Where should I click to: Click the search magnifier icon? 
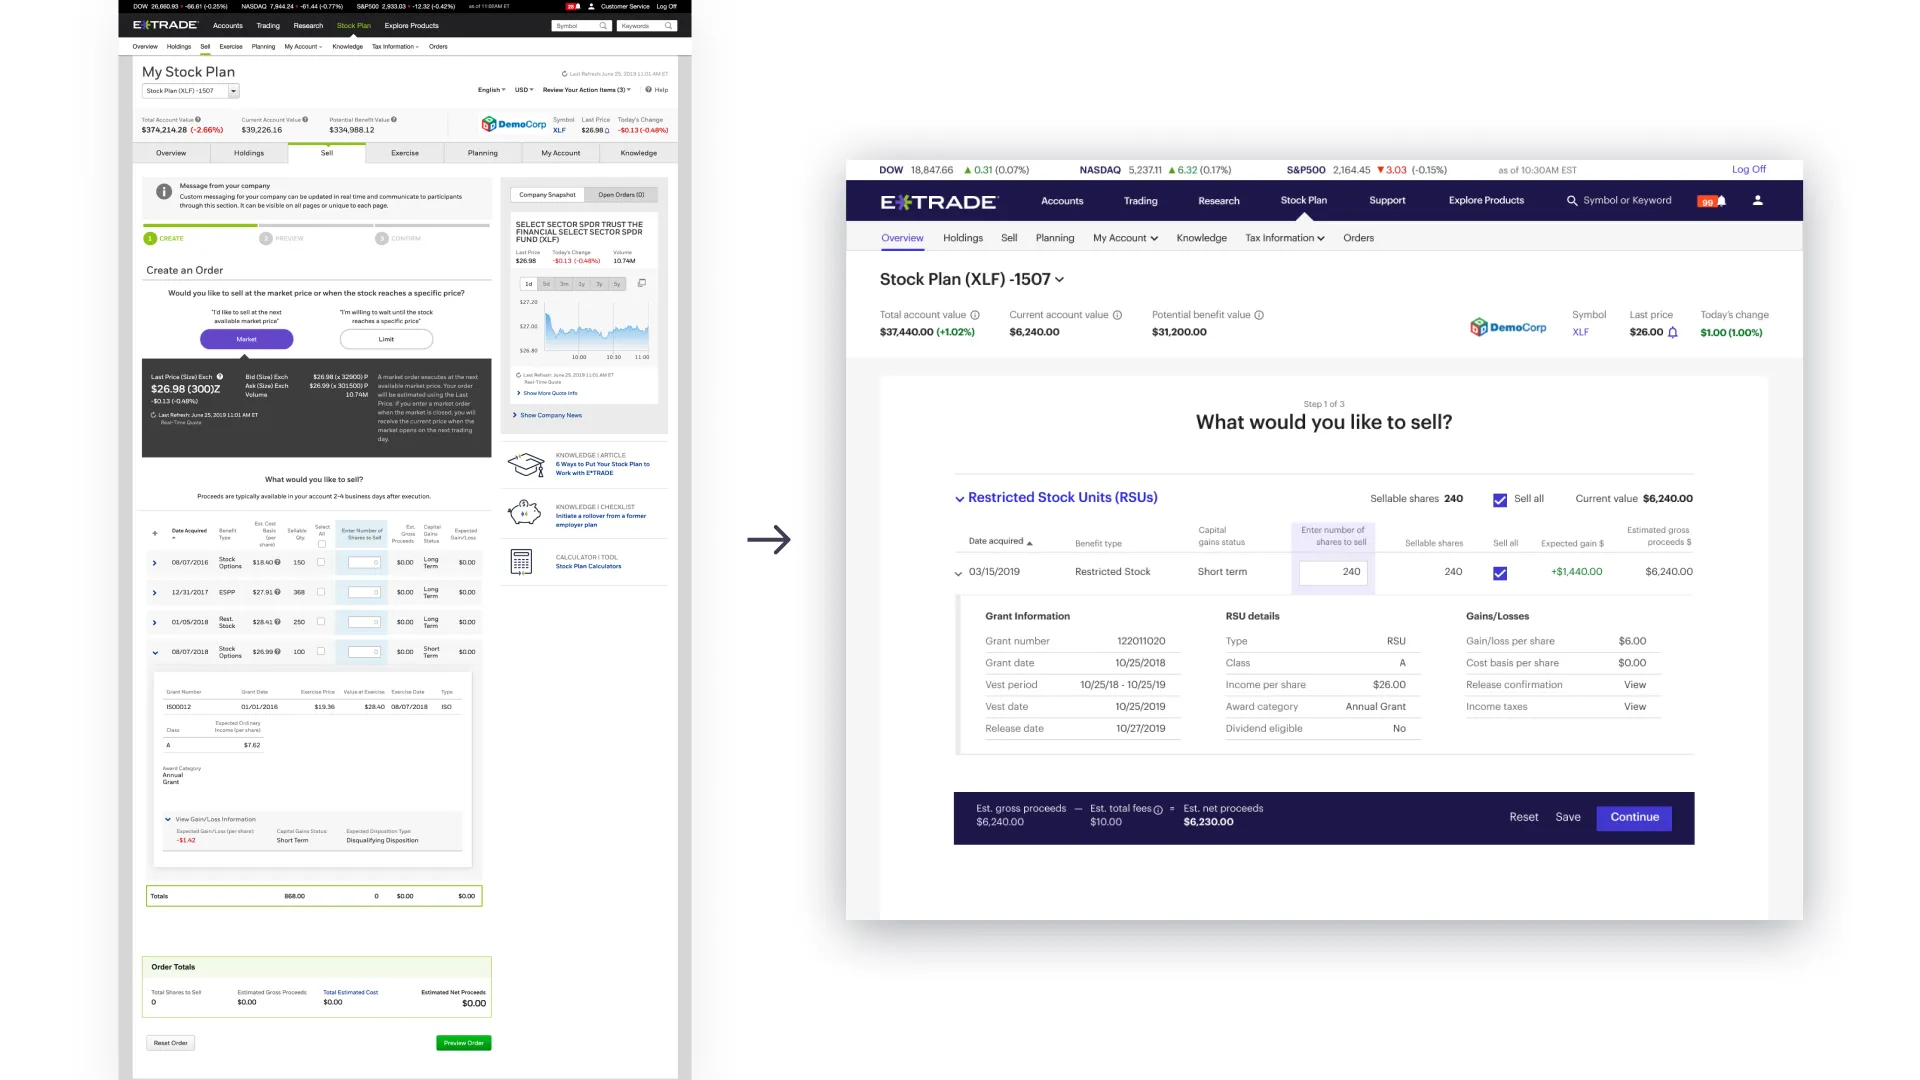click(1572, 201)
